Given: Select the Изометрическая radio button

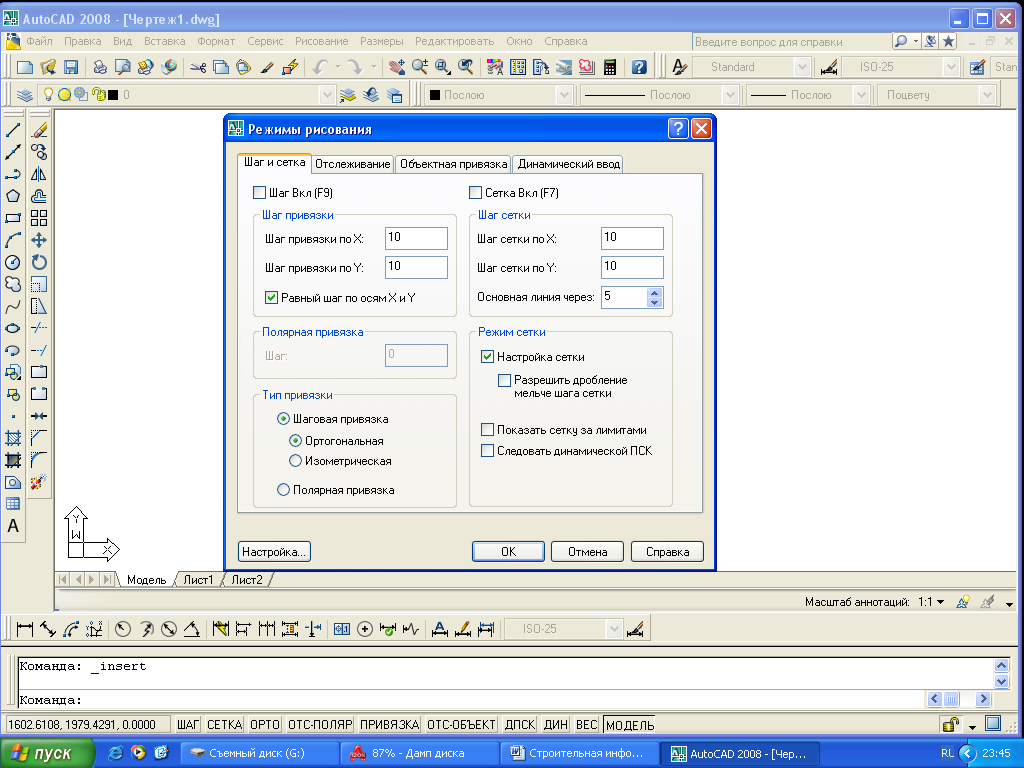Looking at the screenshot, I should (x=295, y=461).
